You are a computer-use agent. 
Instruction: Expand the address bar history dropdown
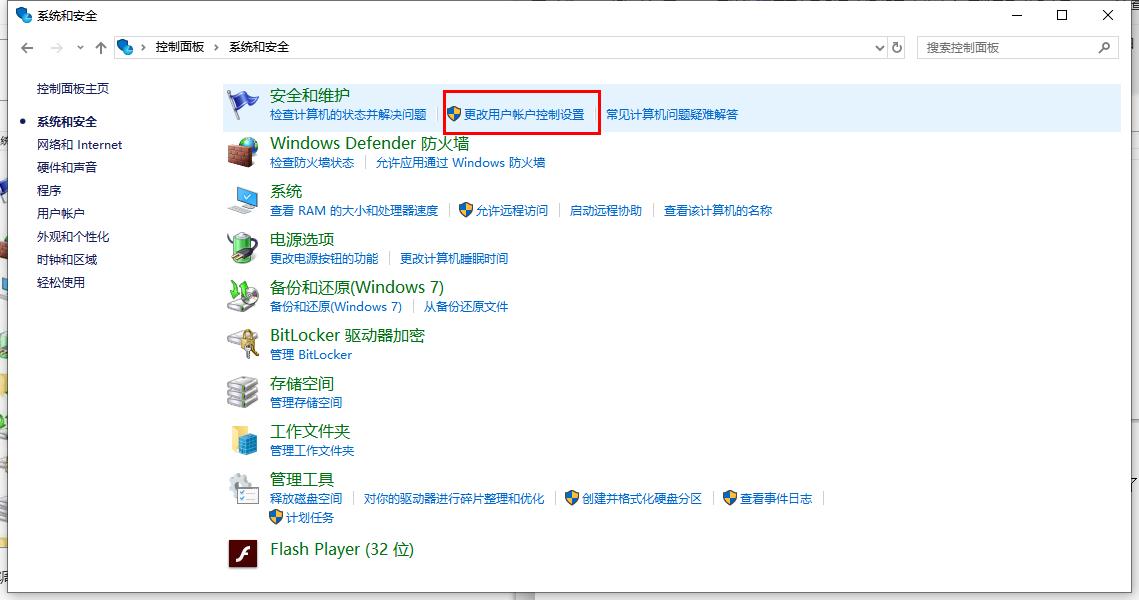pyautogui.click(x=880, y=47)
